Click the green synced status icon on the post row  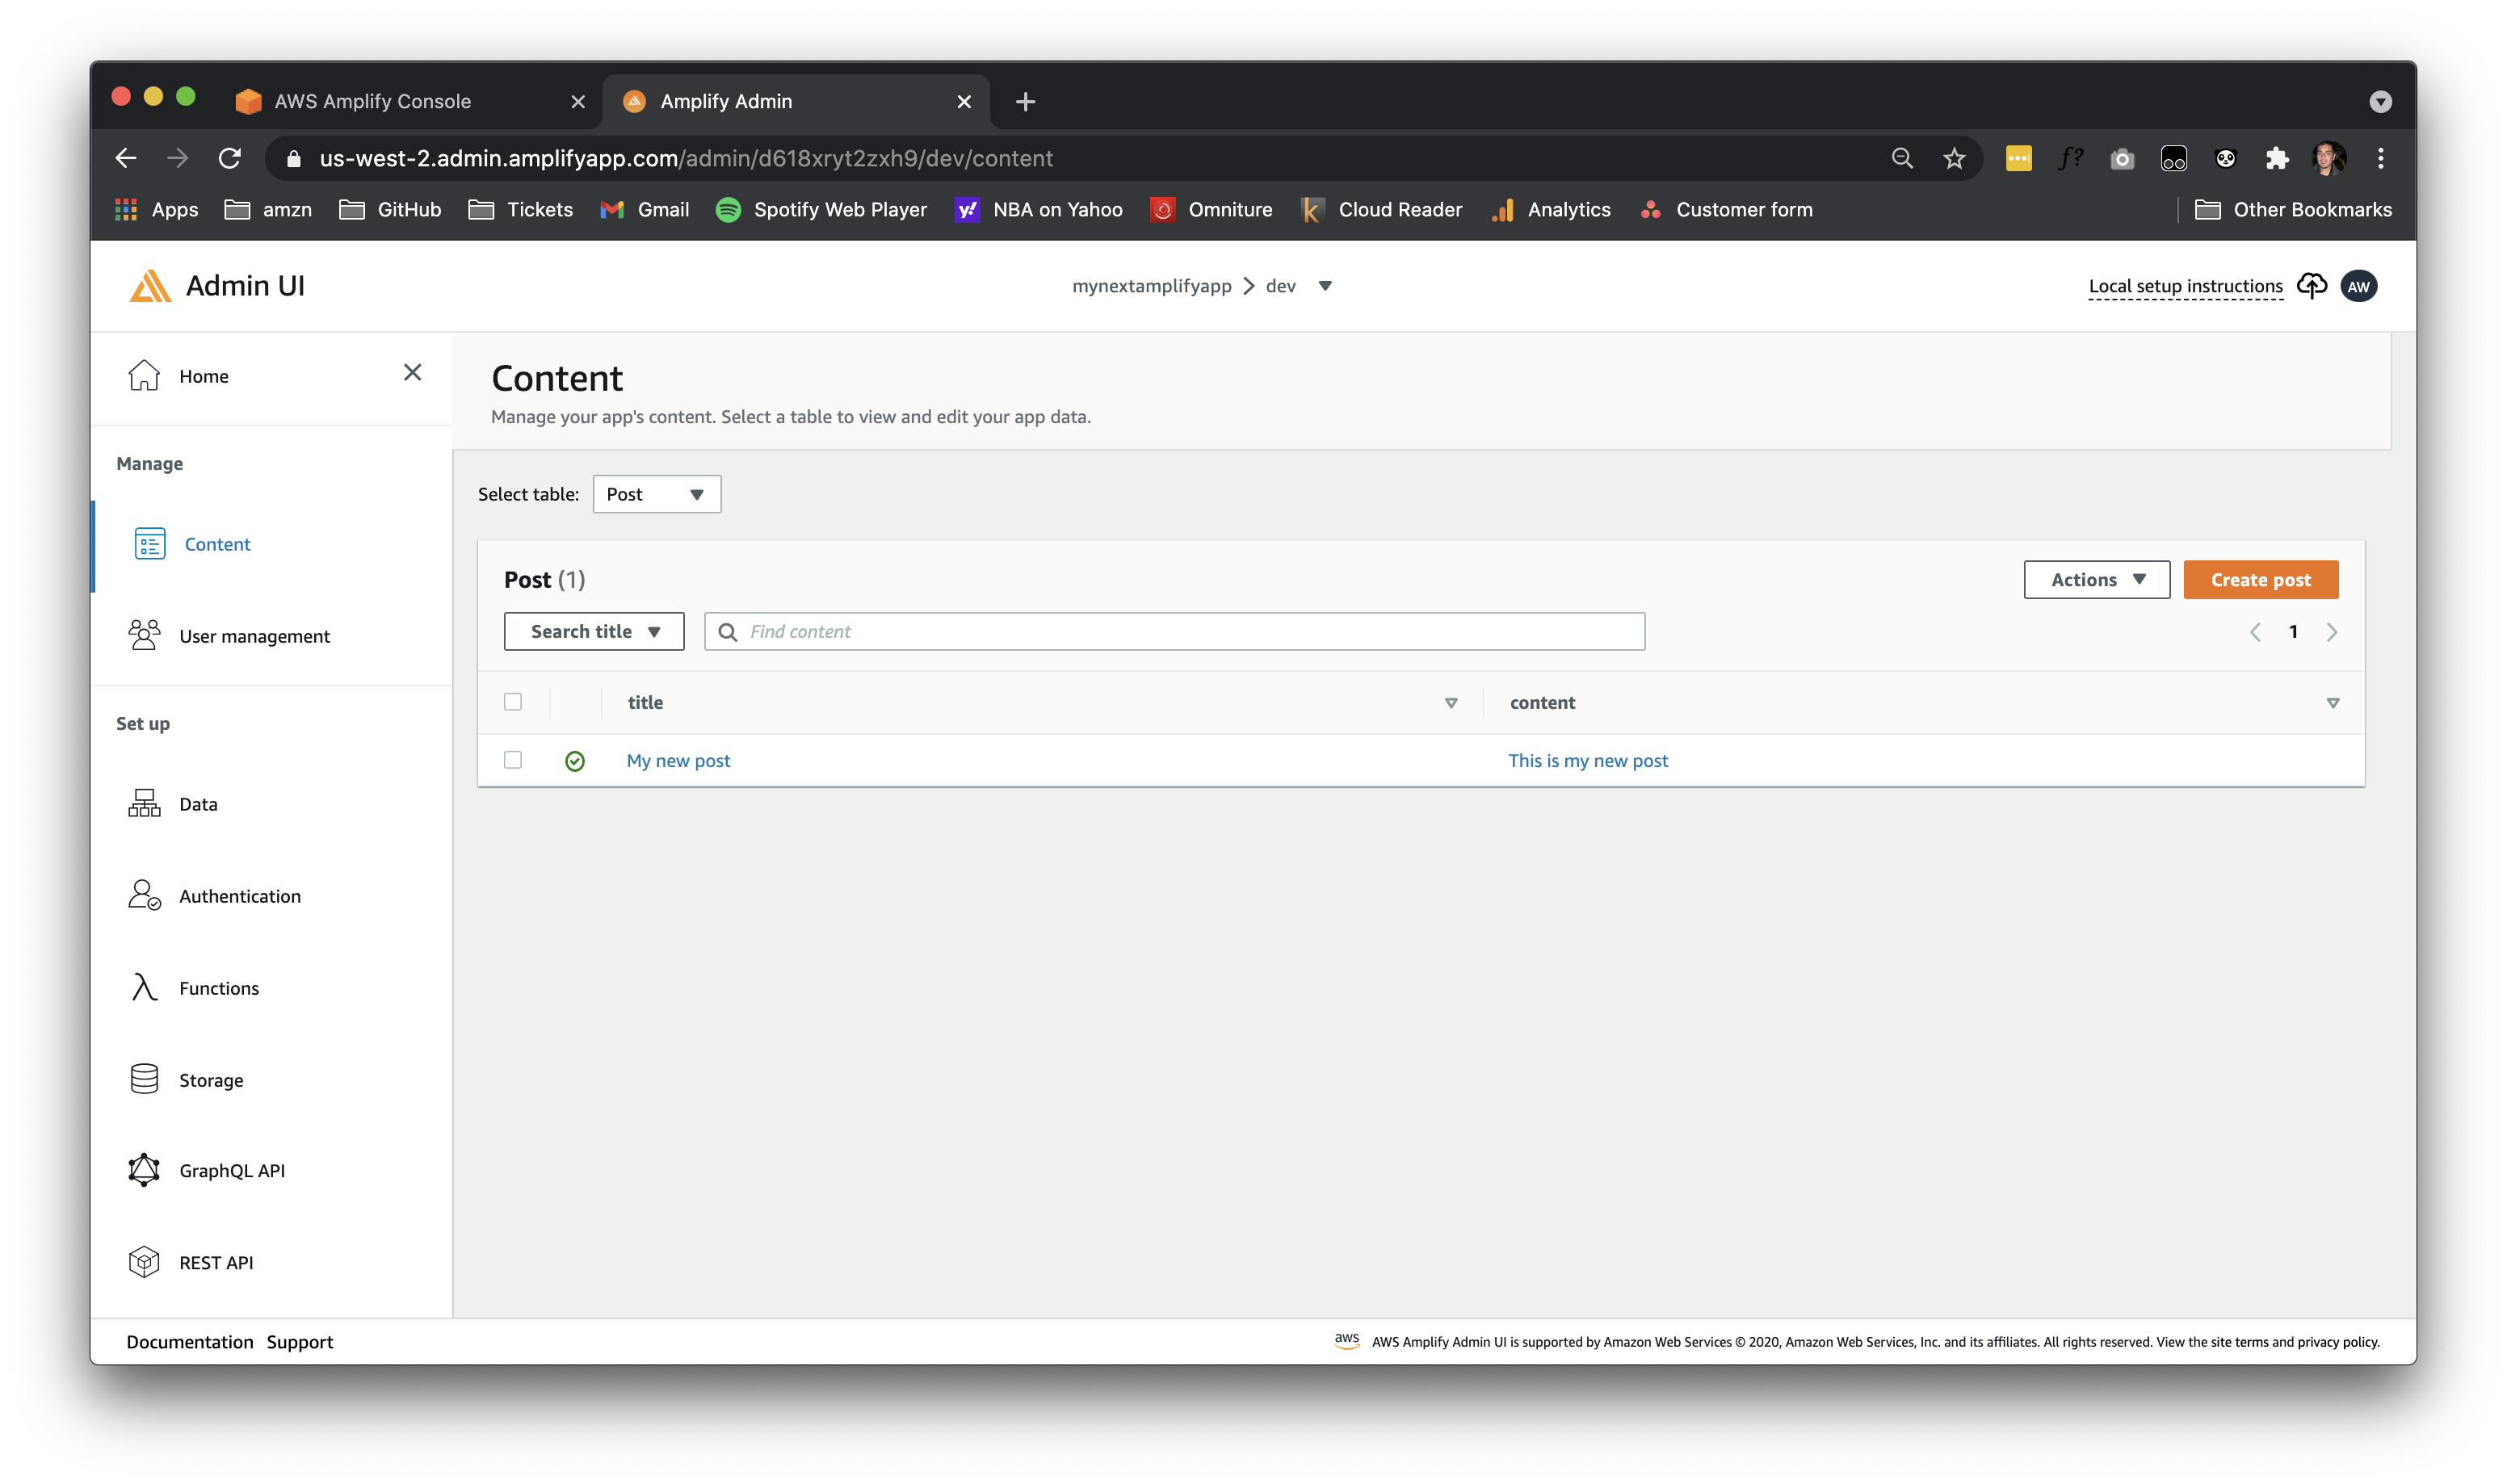pyautogui.click(x=575, y=760)
